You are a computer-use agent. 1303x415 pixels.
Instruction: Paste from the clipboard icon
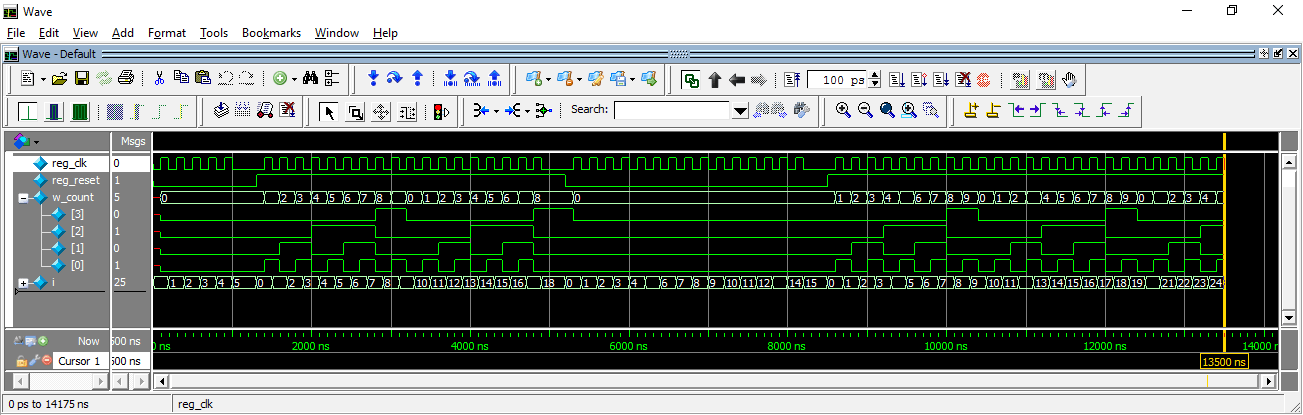pos(203,78)
